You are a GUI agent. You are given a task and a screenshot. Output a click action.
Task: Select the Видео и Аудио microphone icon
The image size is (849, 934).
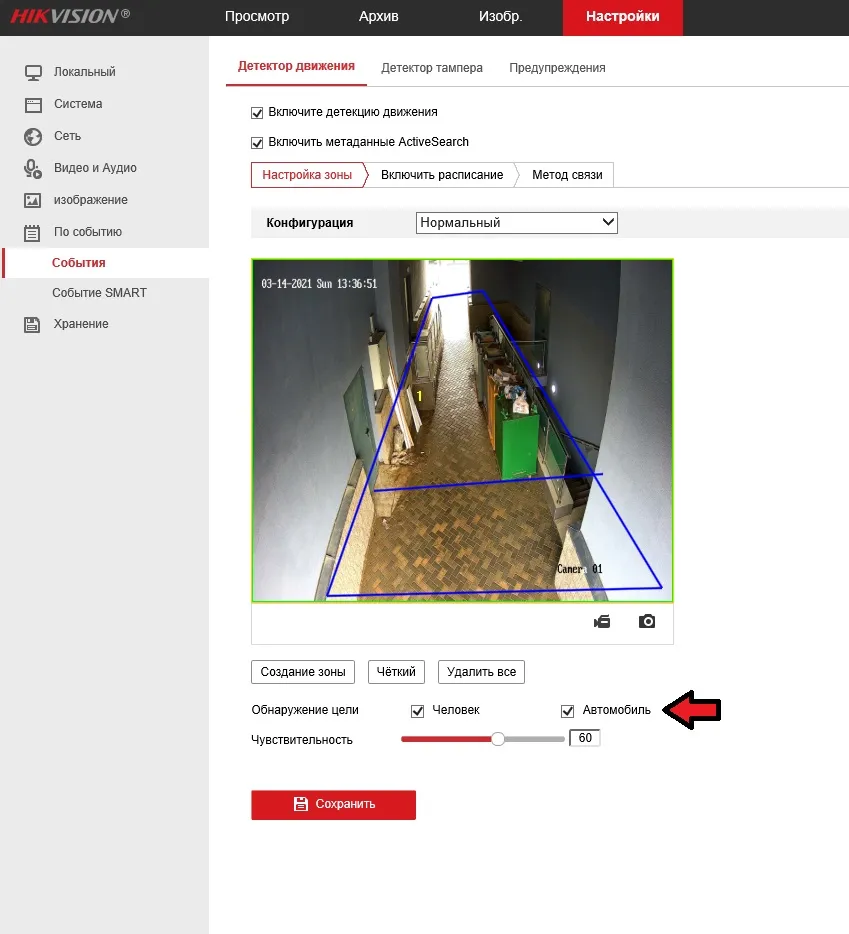click(32, 168)
